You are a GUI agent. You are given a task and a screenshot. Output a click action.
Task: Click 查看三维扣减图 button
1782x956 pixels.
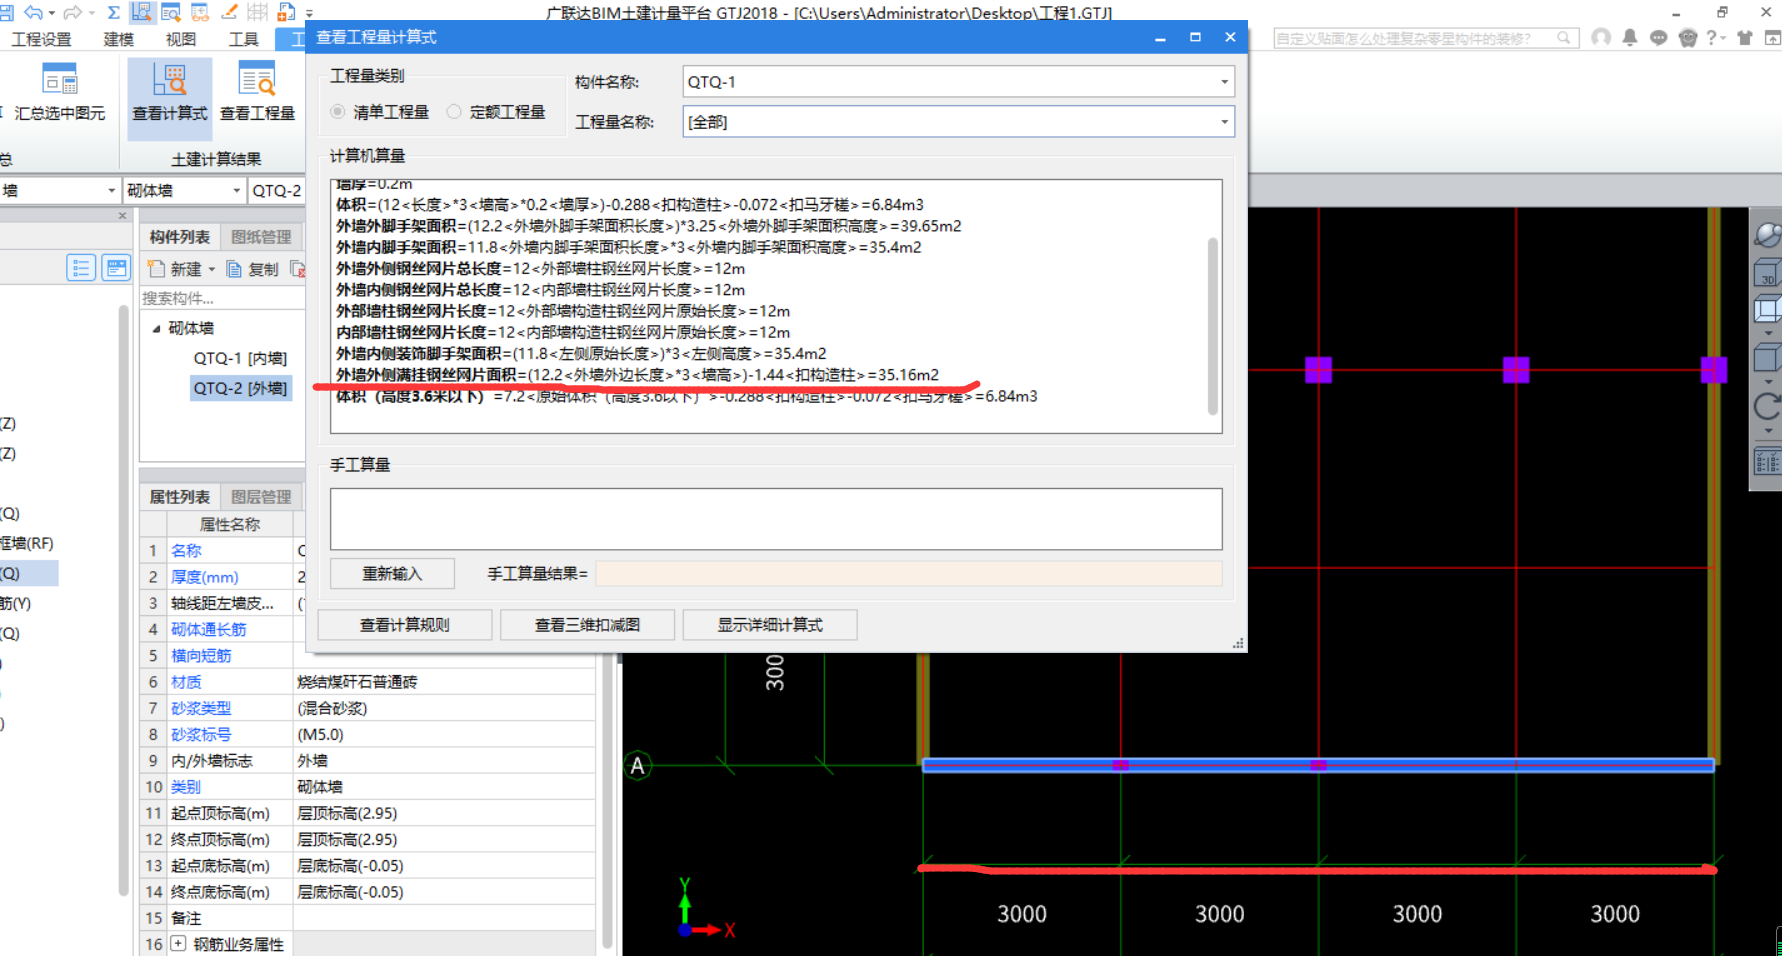587,625
